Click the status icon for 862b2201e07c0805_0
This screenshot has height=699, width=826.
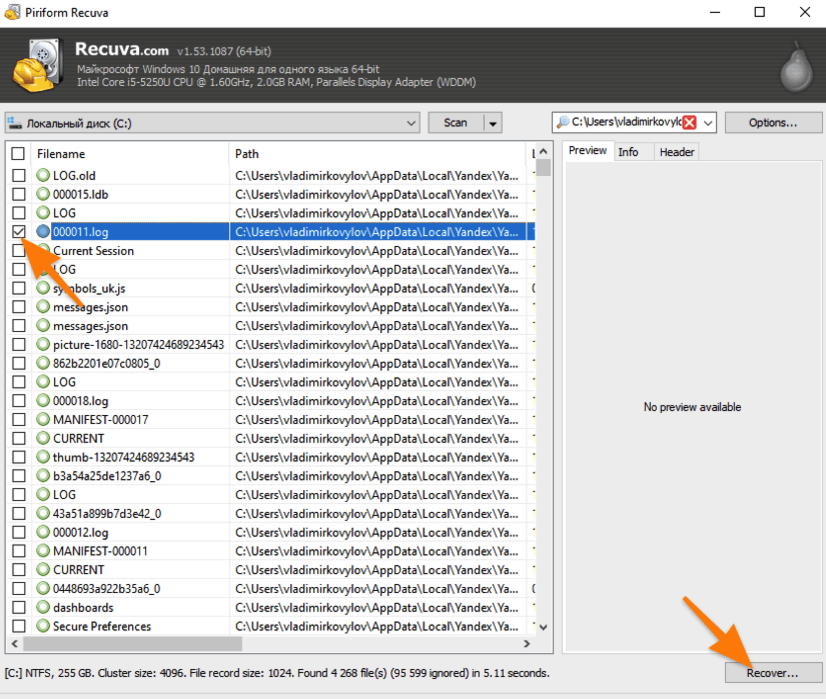point(43,363)
